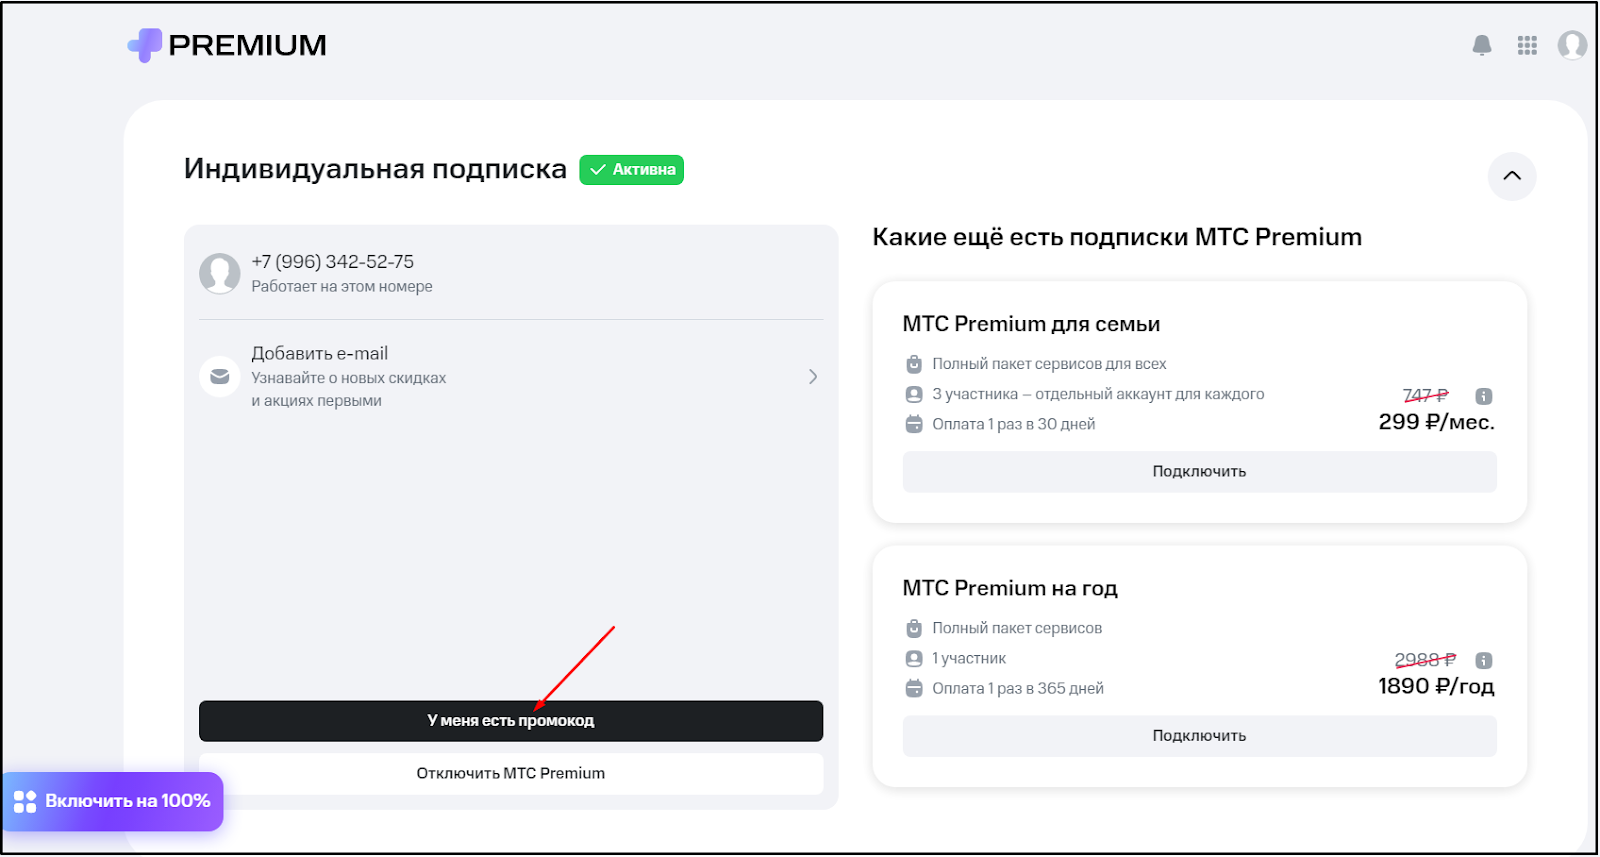Click bag icon in yearly plan features
The width and height of the screenshot is (1600, 857).
click(x=914, y=628)
